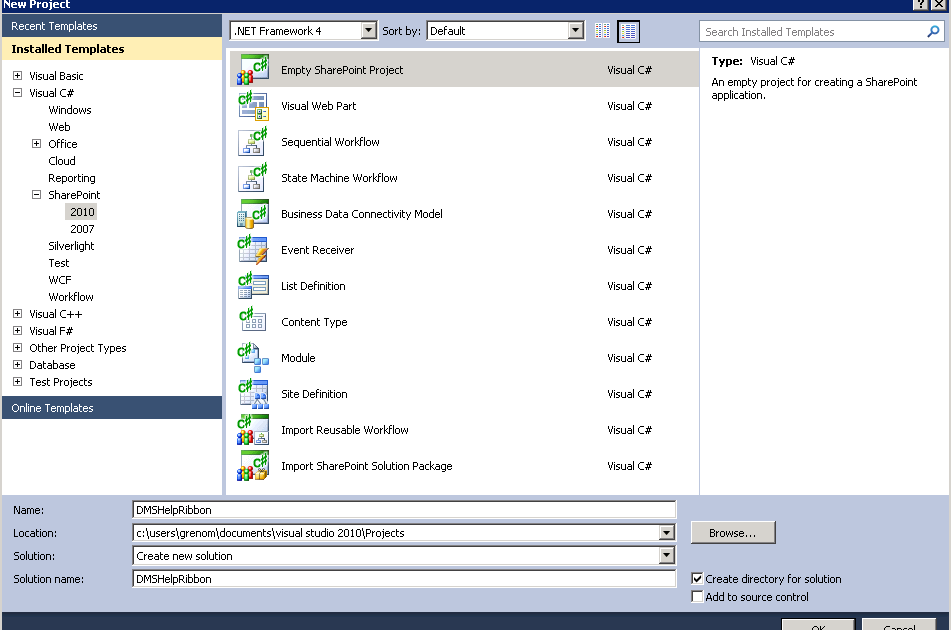Viewport: 951px width, 630px height.
Task: Select the Silverlight category in the tree
Action: click(x=71, y=246)
